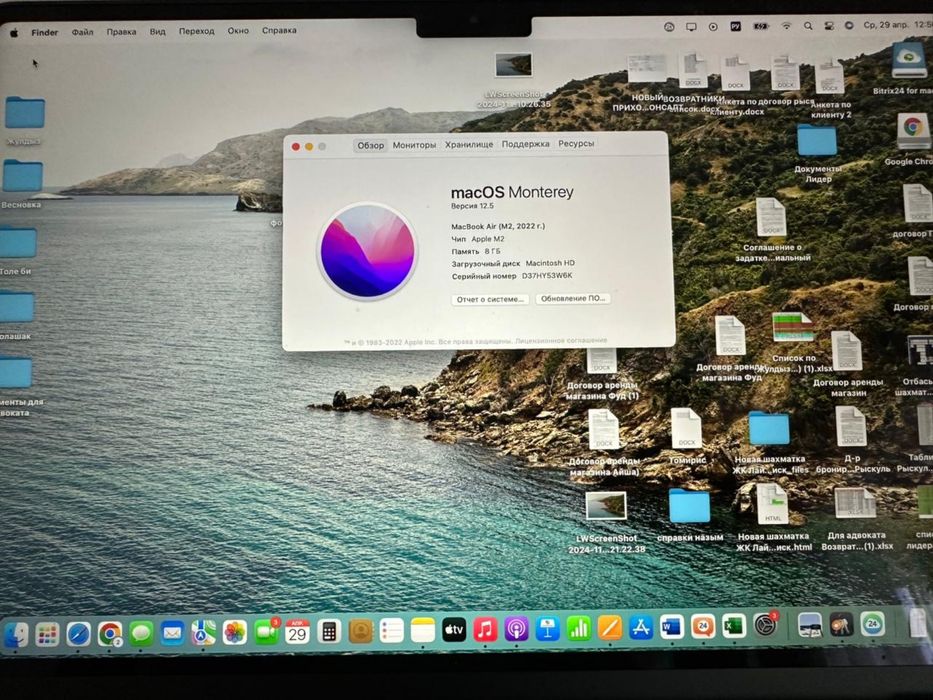Open FaceTime from the Dock
The image size is (933, 700).
click(x=266, y=632)
